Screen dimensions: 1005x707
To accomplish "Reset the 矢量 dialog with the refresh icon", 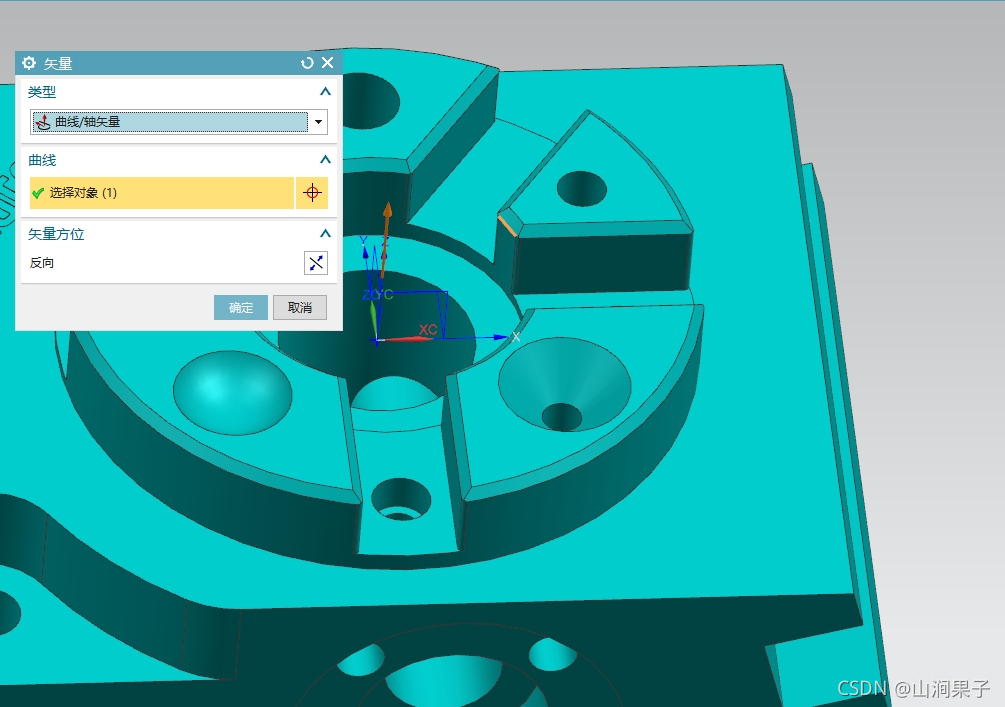I will (307, 63).
